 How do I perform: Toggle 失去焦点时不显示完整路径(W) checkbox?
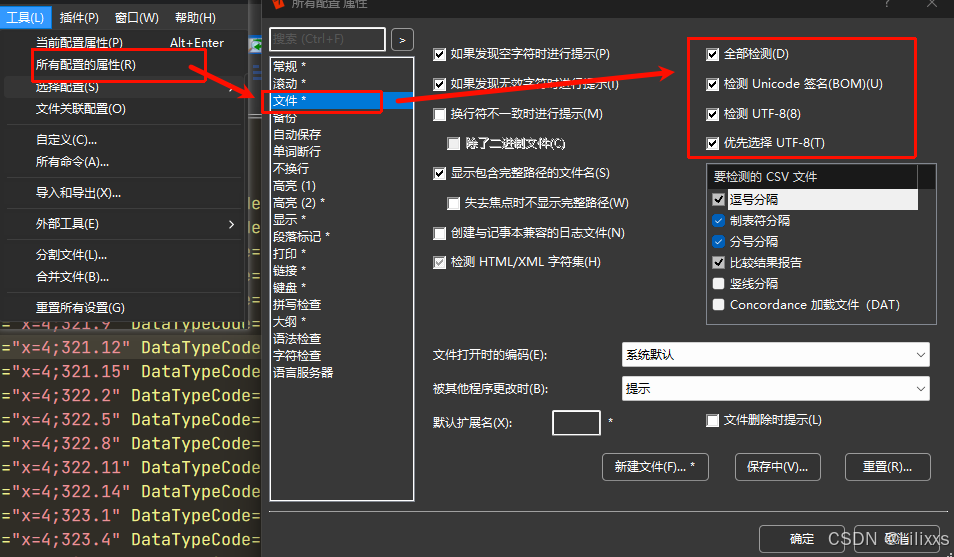(x=453, y=203)
